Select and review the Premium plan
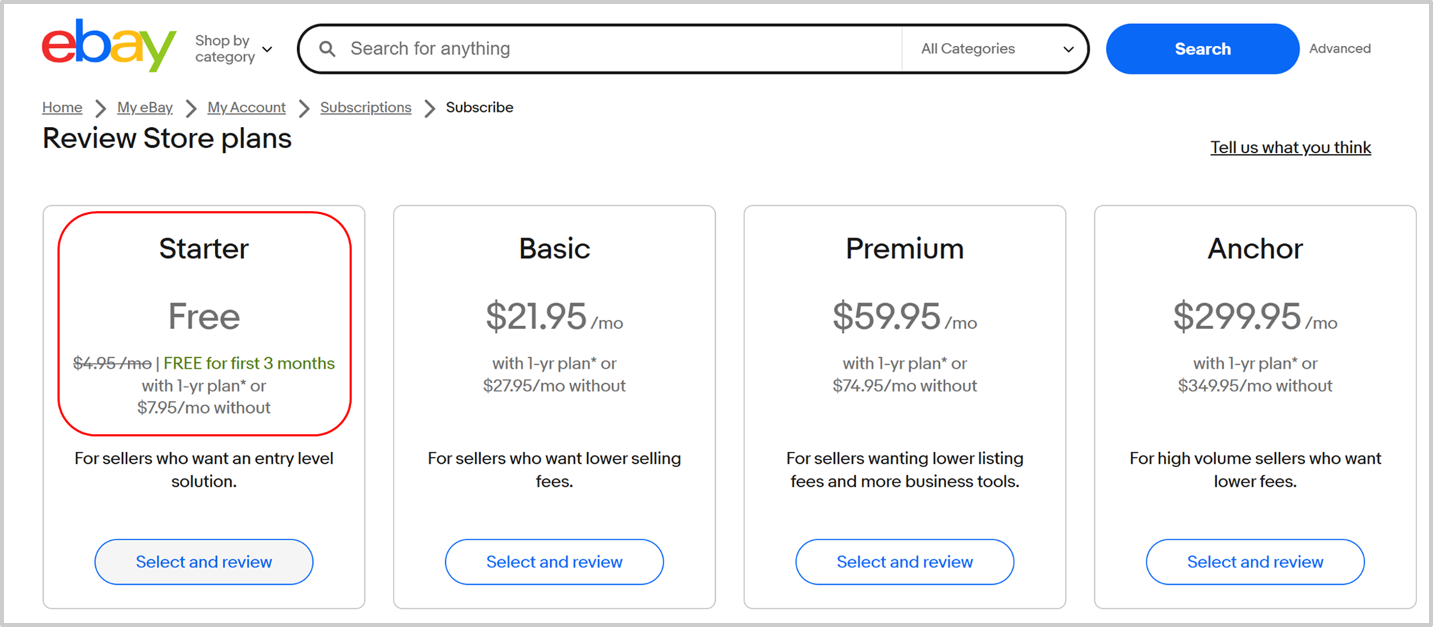 [x=905, y=562]
